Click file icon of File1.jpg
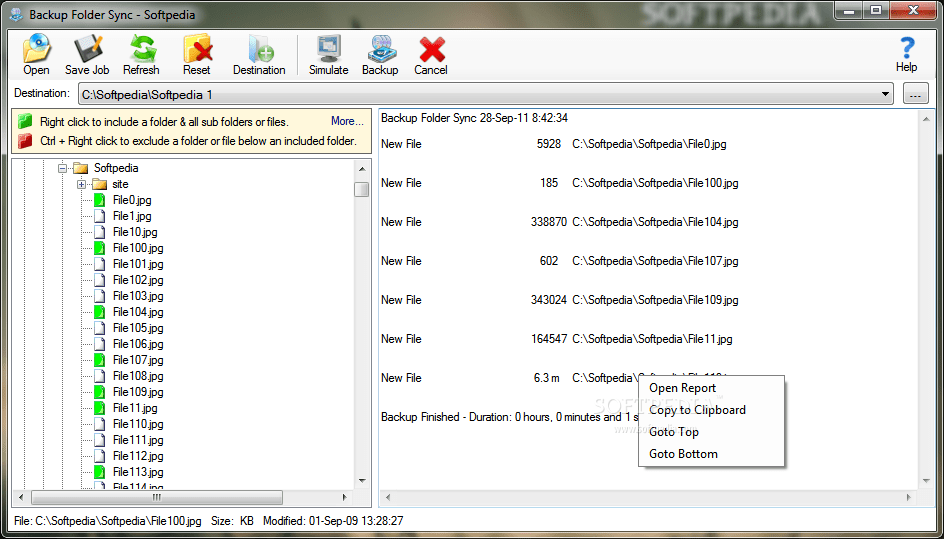944x539 pixels. pyautogui.click(x=99, y=216)
